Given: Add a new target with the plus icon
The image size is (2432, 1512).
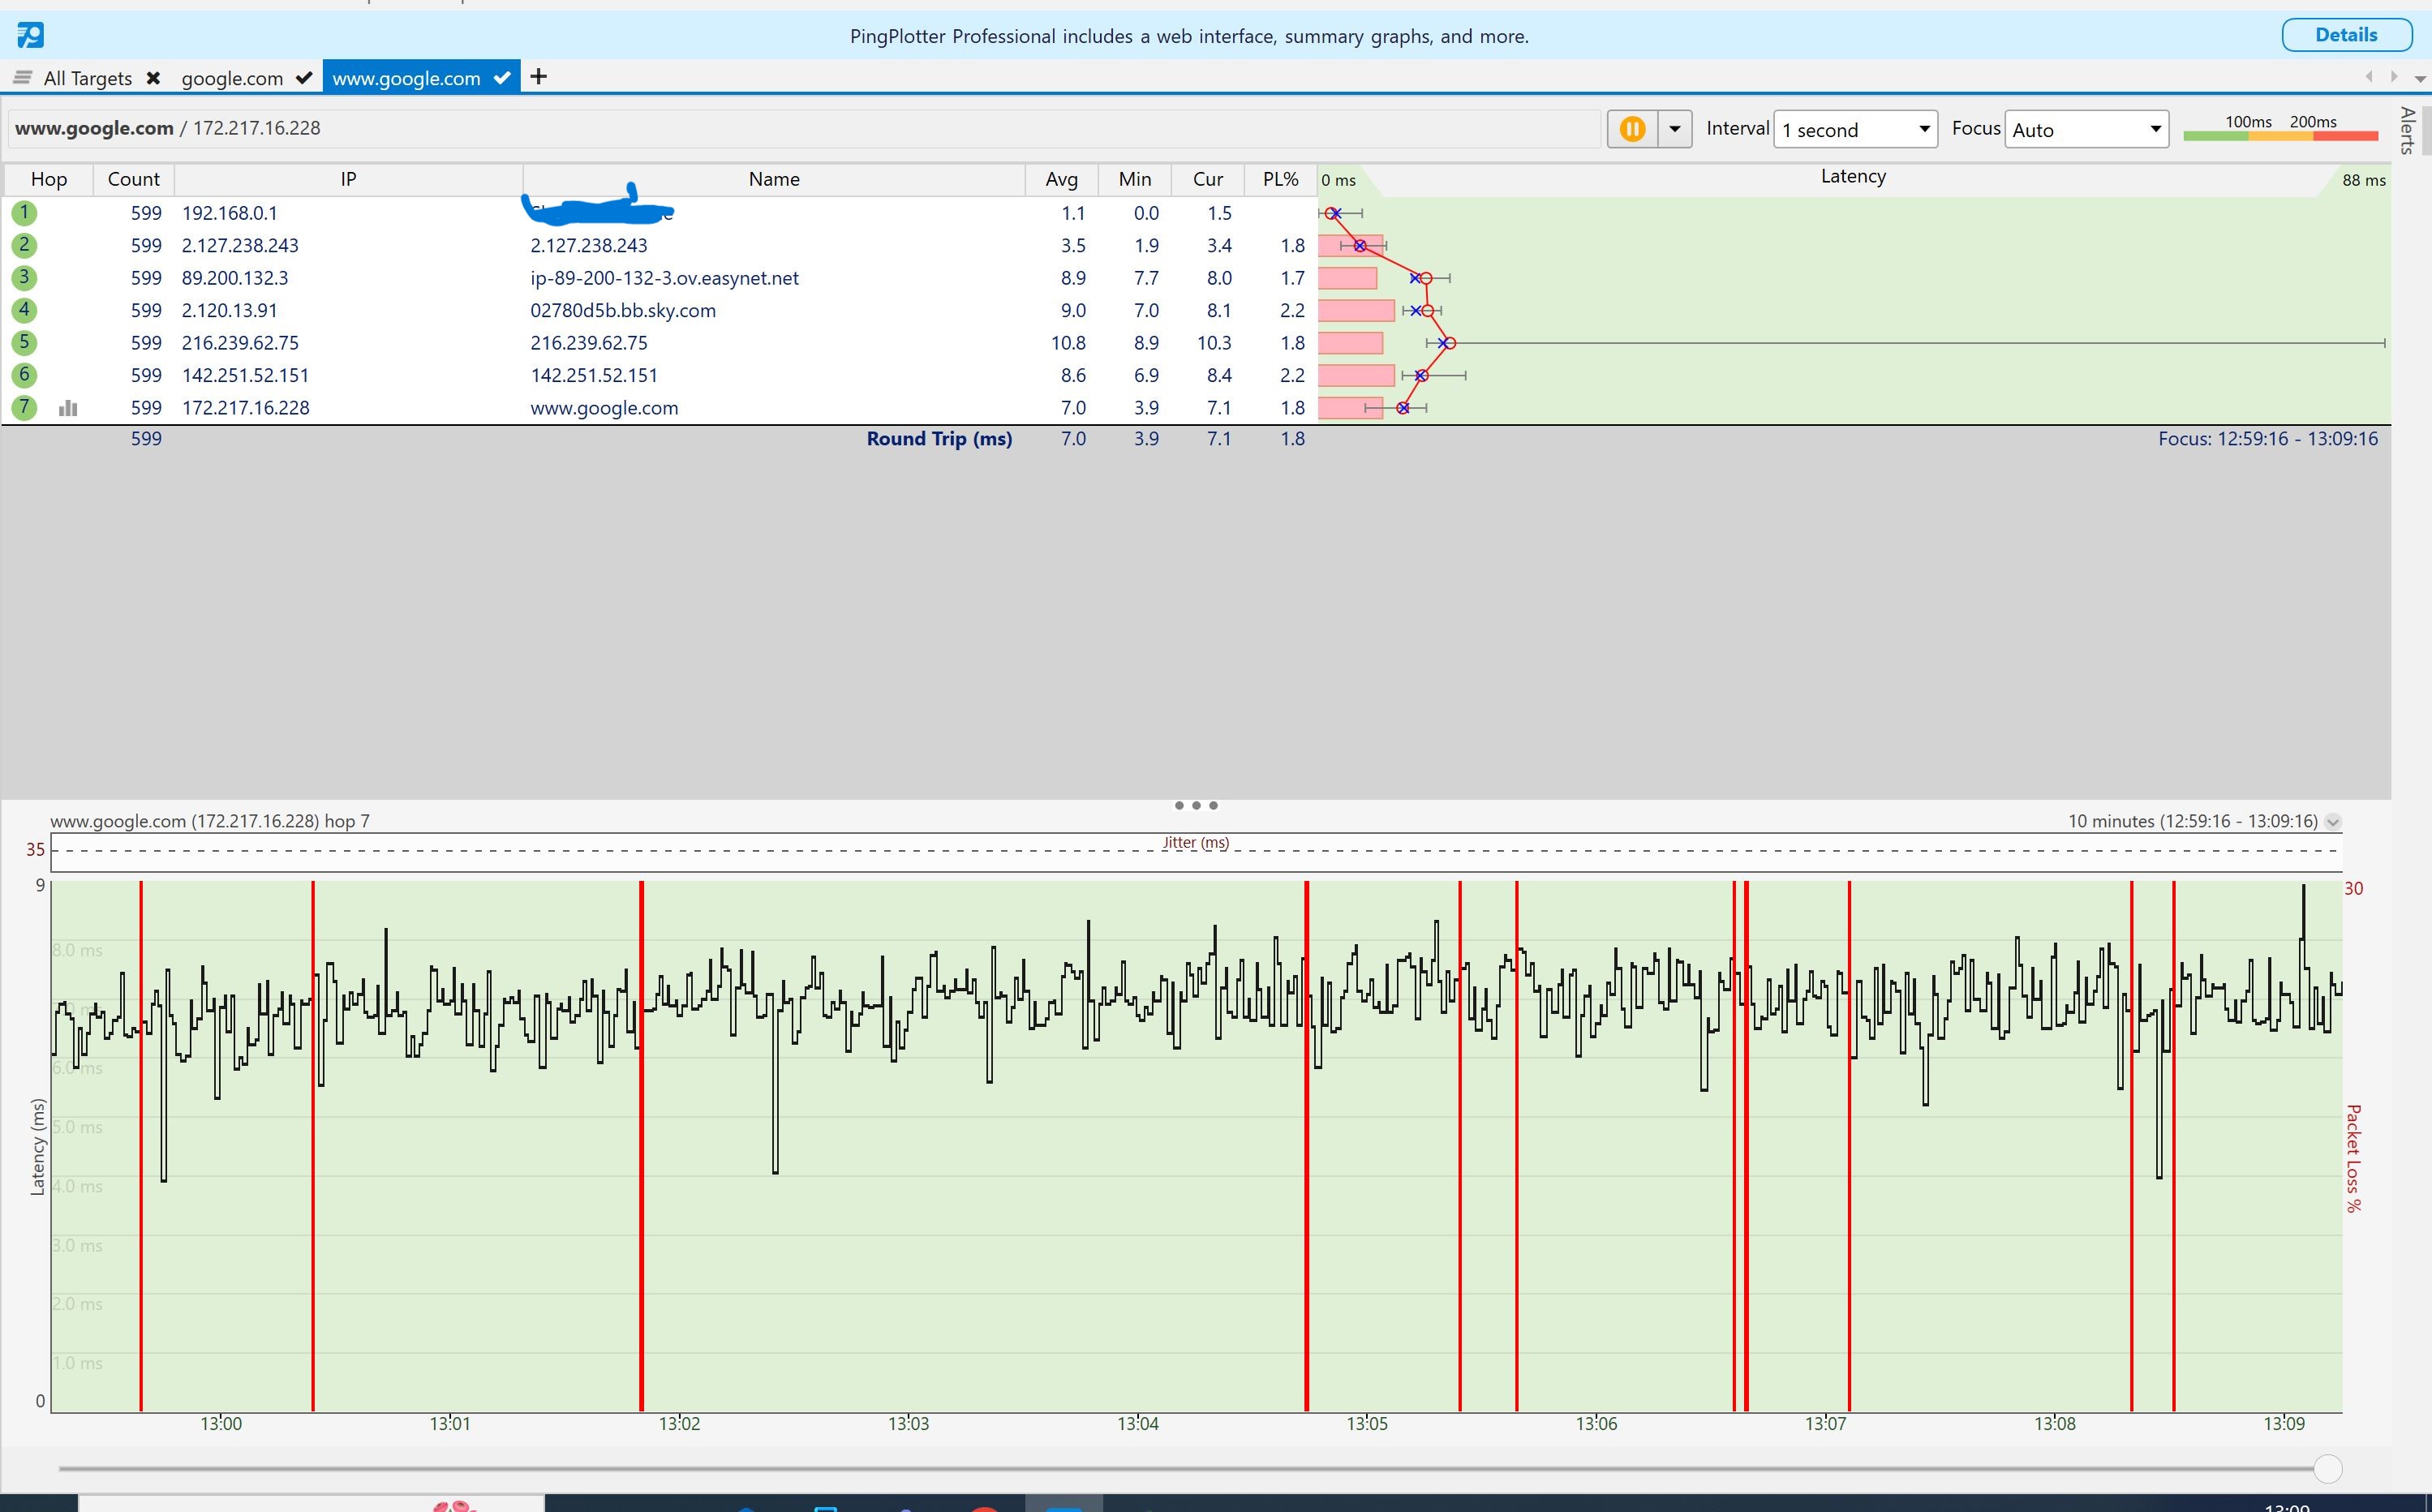Looking at the screenshot, I should pyautogui.click(x=538, y=76).
